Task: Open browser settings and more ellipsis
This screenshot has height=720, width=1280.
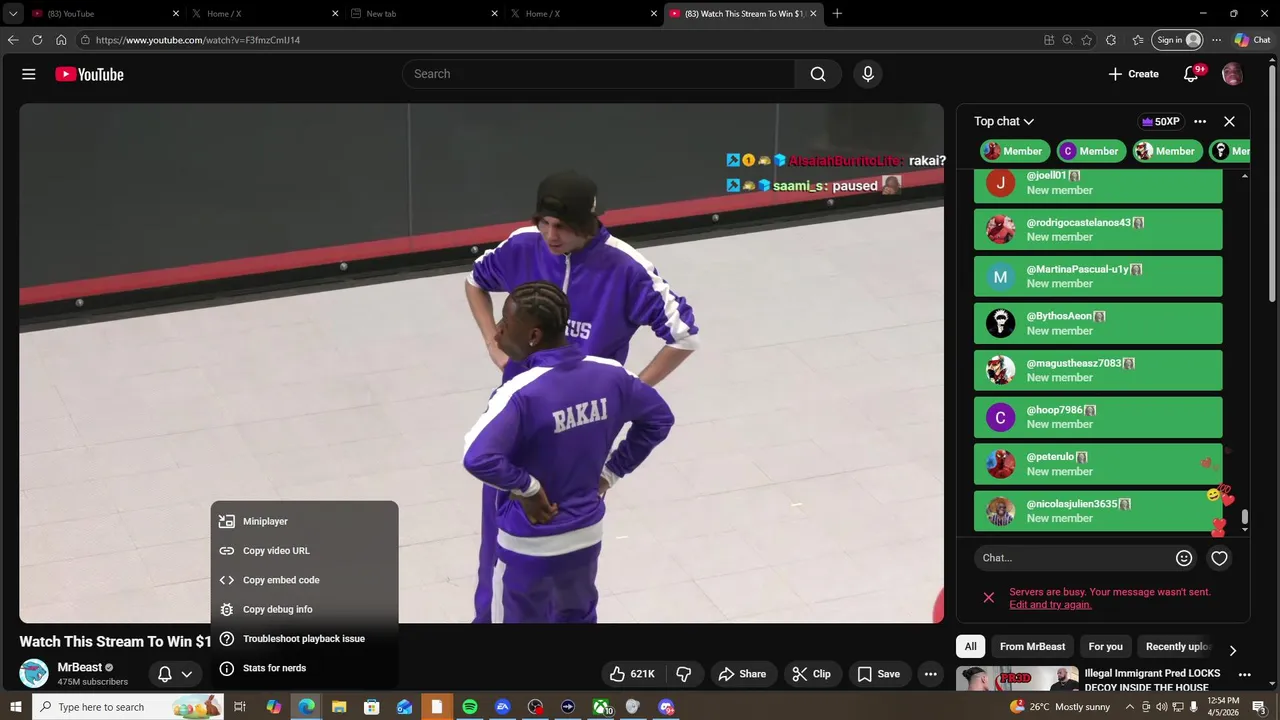Action: point(1216,40)
